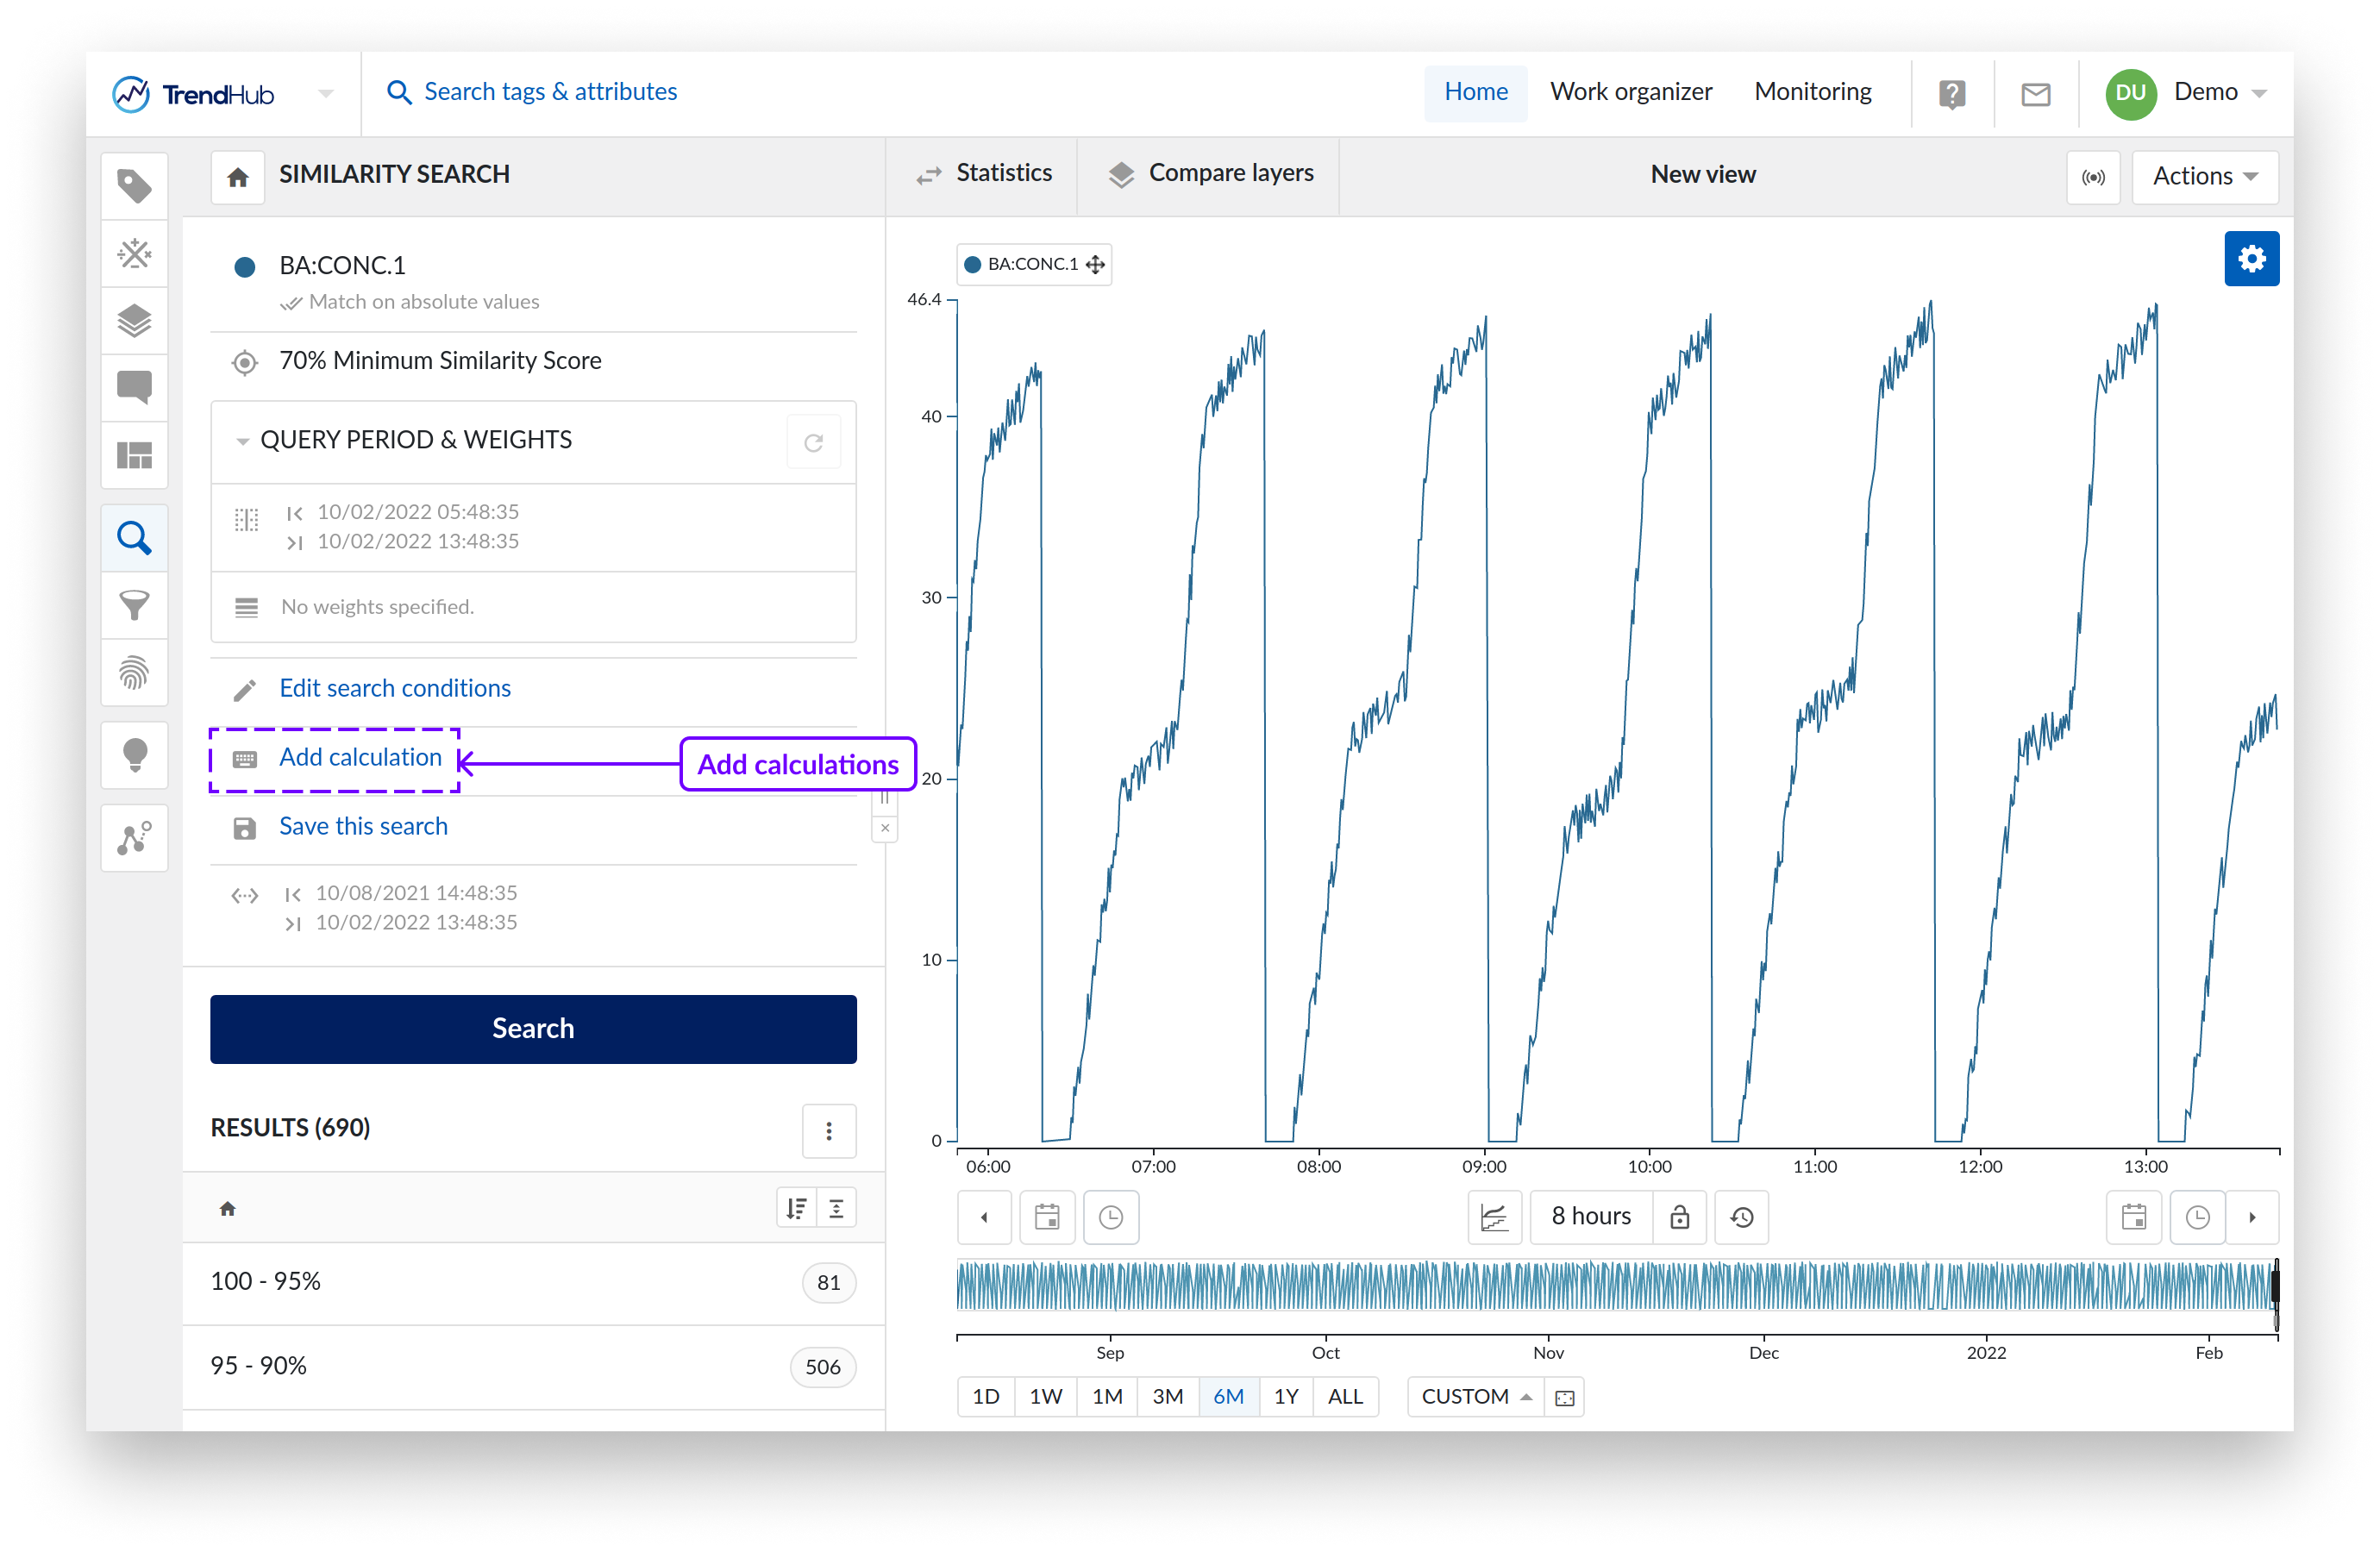
Task: Click the Search button
Action: (x=533, y=1028)
